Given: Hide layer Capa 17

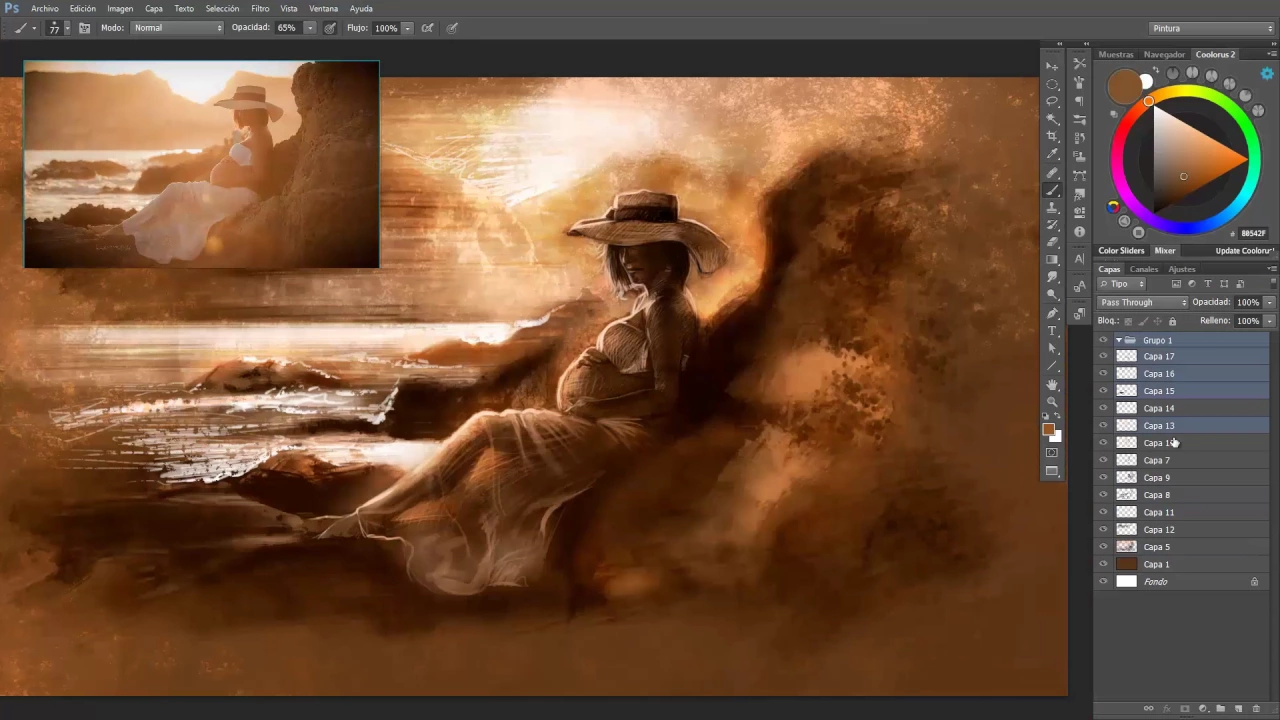Looking at the screenshot, I should [1103, 356].
